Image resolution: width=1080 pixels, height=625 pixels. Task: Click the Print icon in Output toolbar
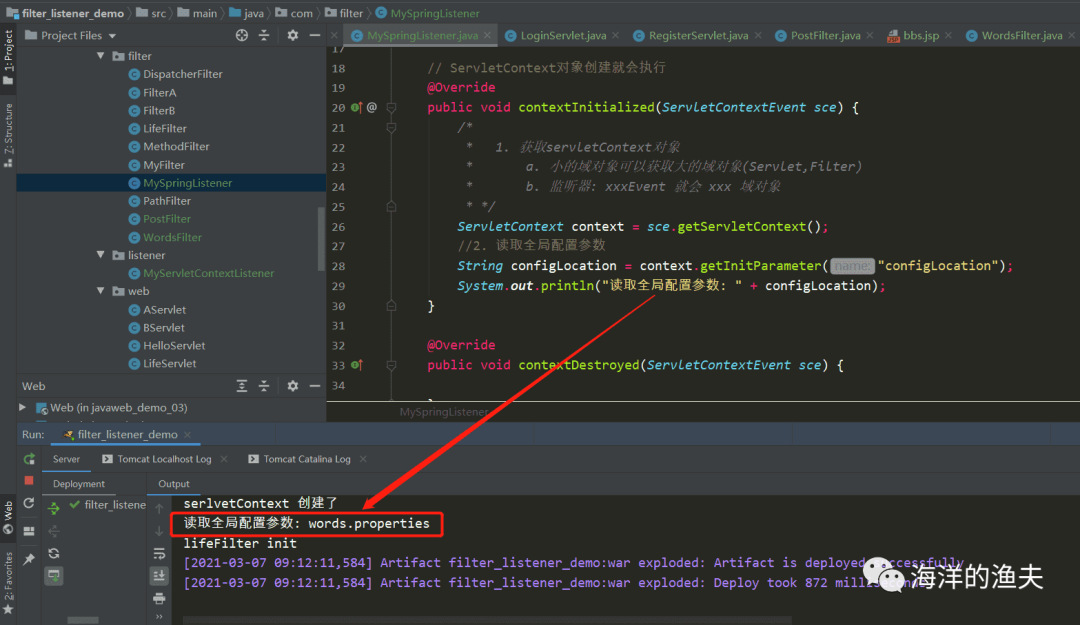click(x=159, y=598)
